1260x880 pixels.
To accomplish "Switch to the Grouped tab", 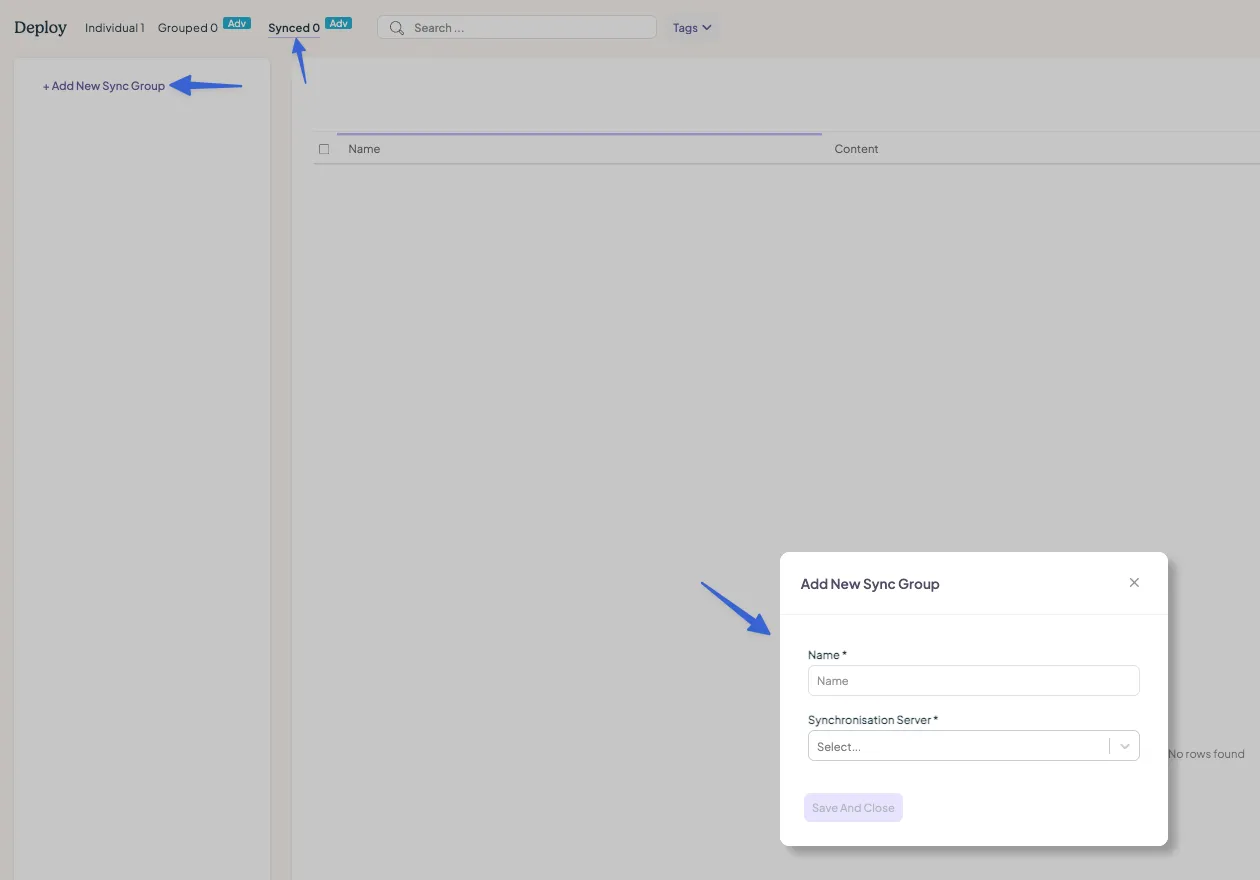I will 188,28.
